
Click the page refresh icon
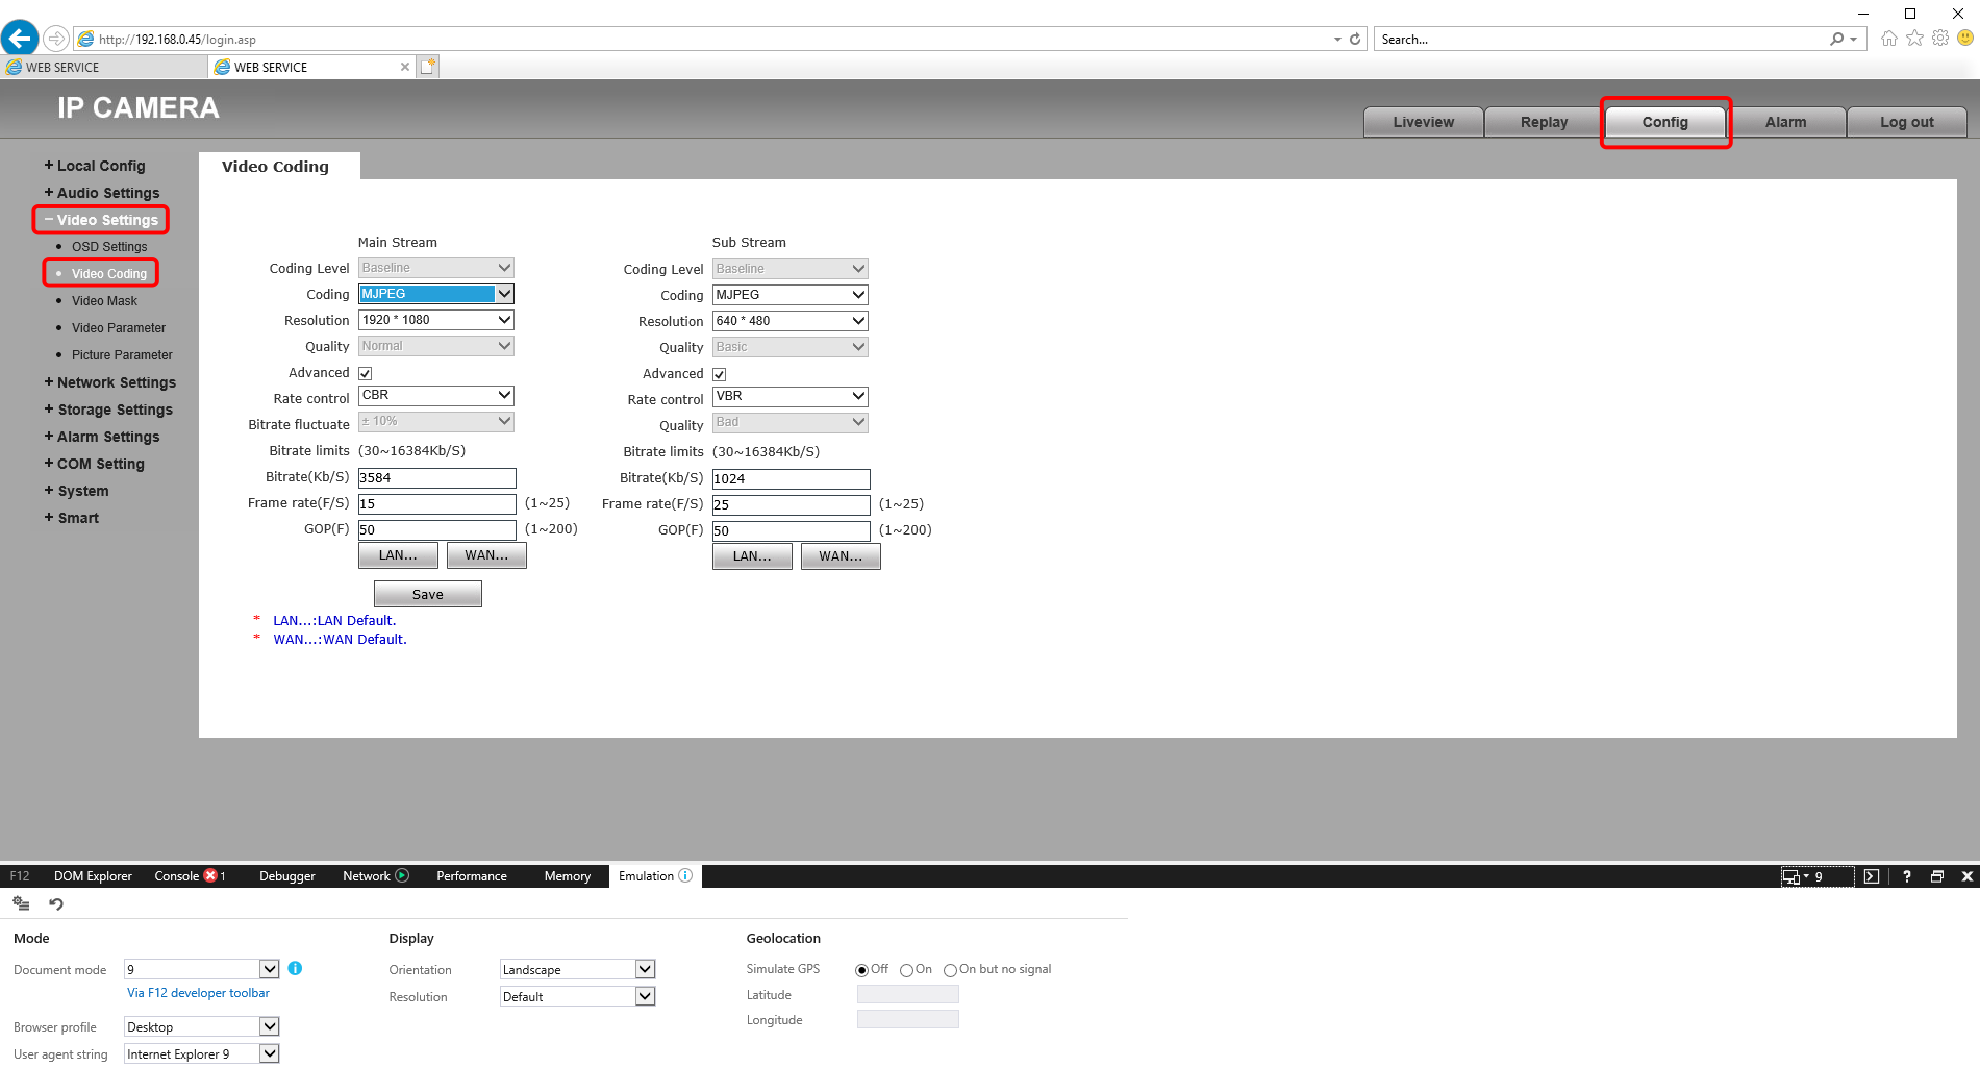1355,39
